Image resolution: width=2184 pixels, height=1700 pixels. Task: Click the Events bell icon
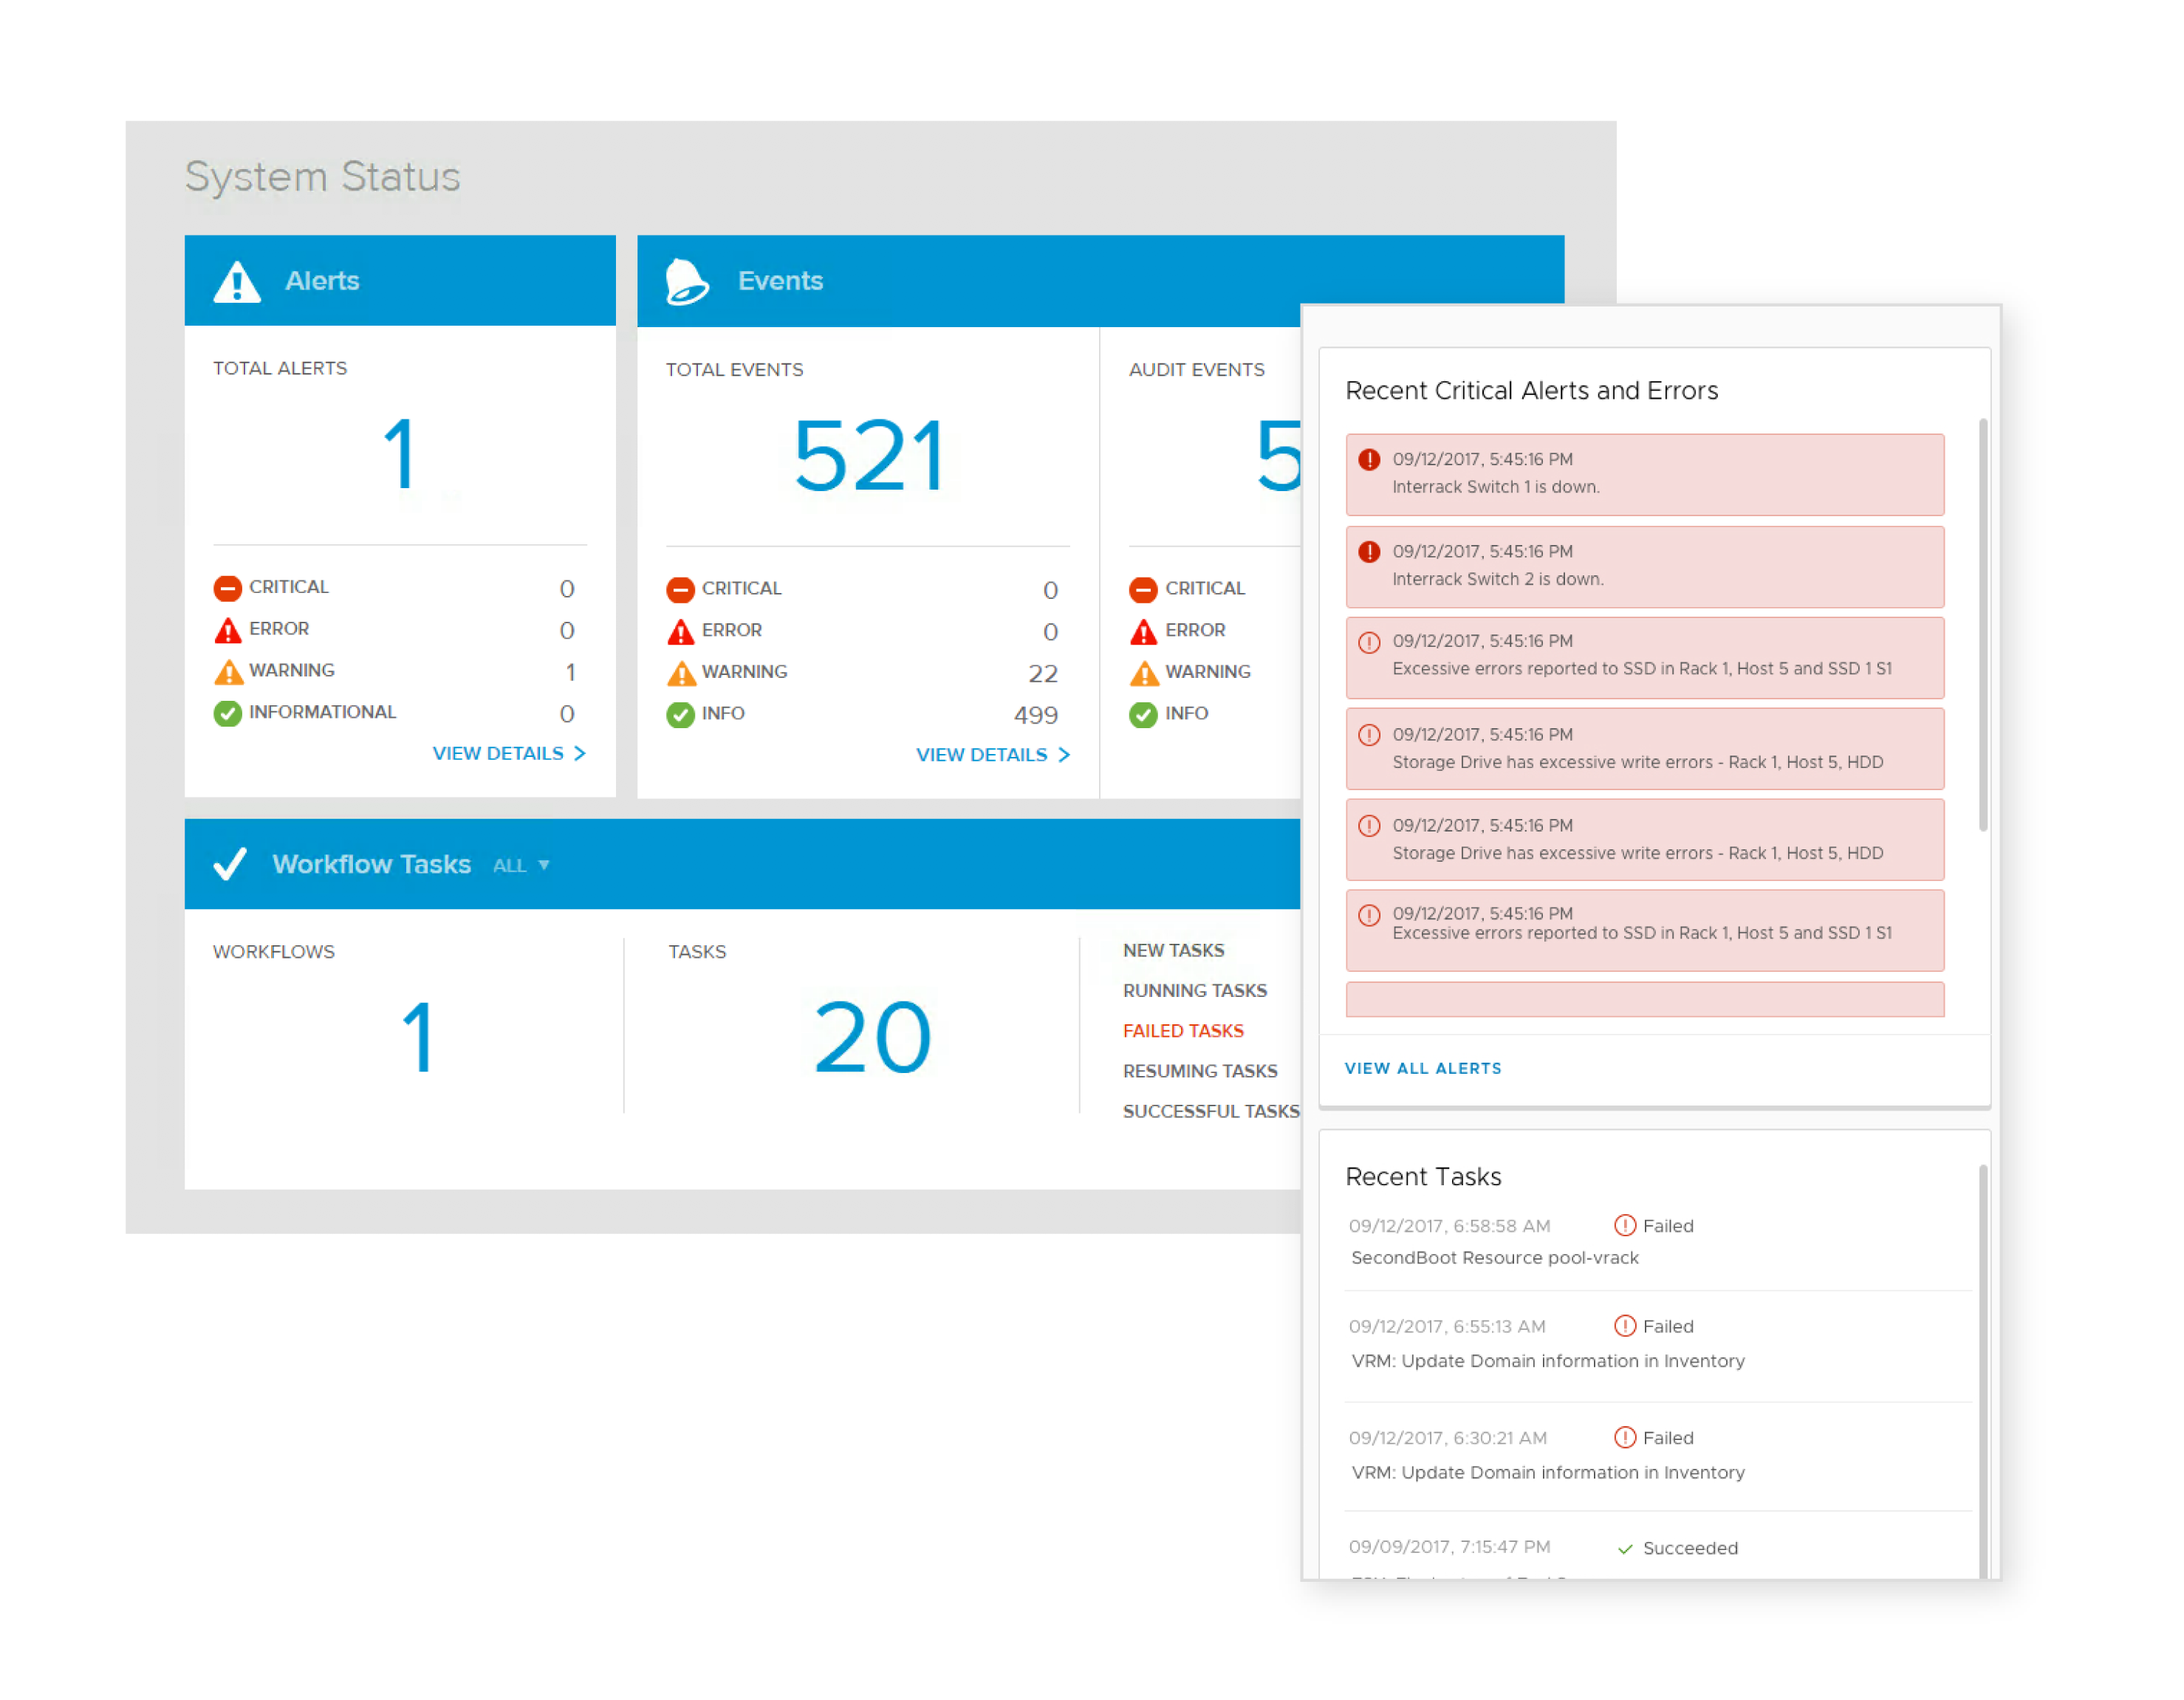pos(687,282)
